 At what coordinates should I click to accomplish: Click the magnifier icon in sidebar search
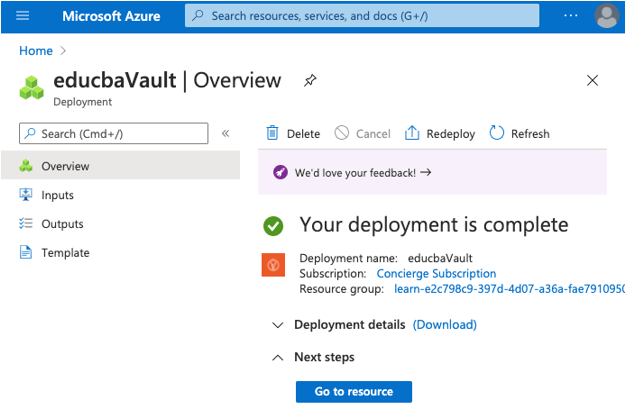[x=30, y=133]
